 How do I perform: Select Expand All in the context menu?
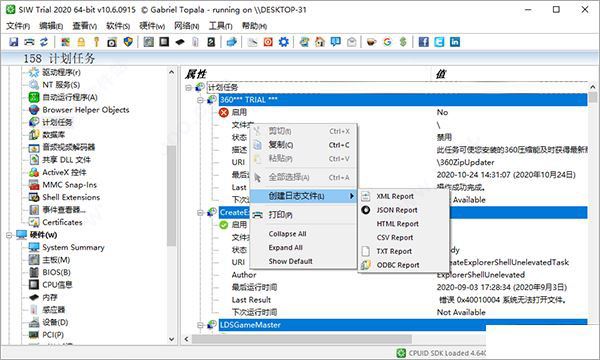point(303,248)
